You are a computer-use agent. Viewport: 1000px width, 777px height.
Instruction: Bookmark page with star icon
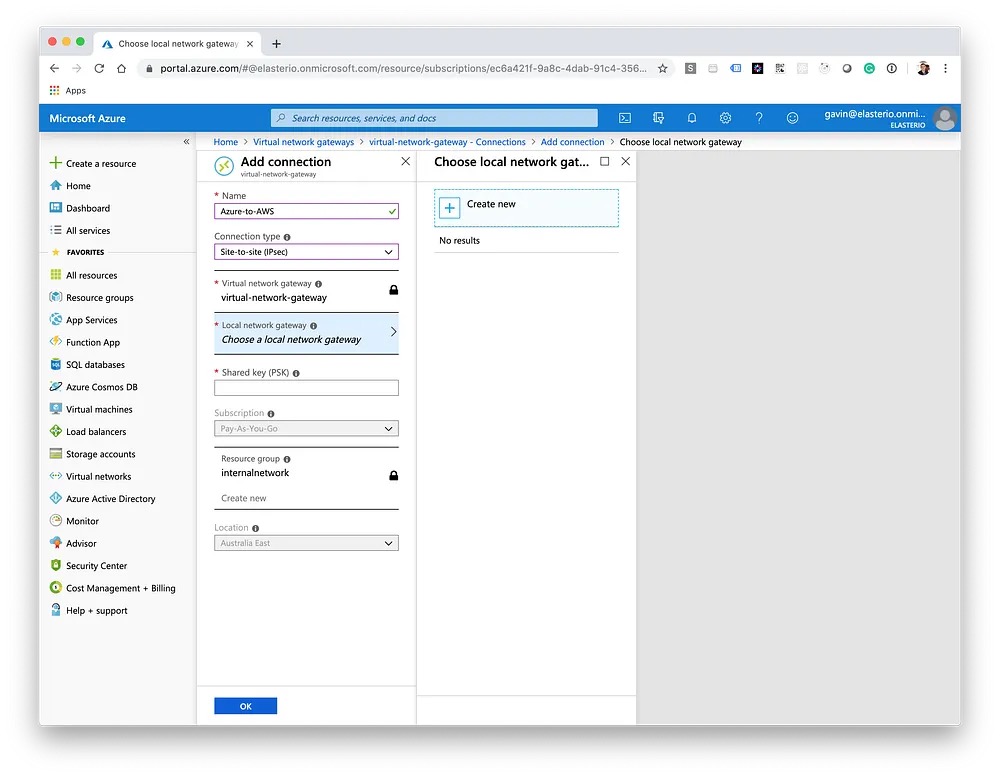pyautogui.click(x=663, y=68)
